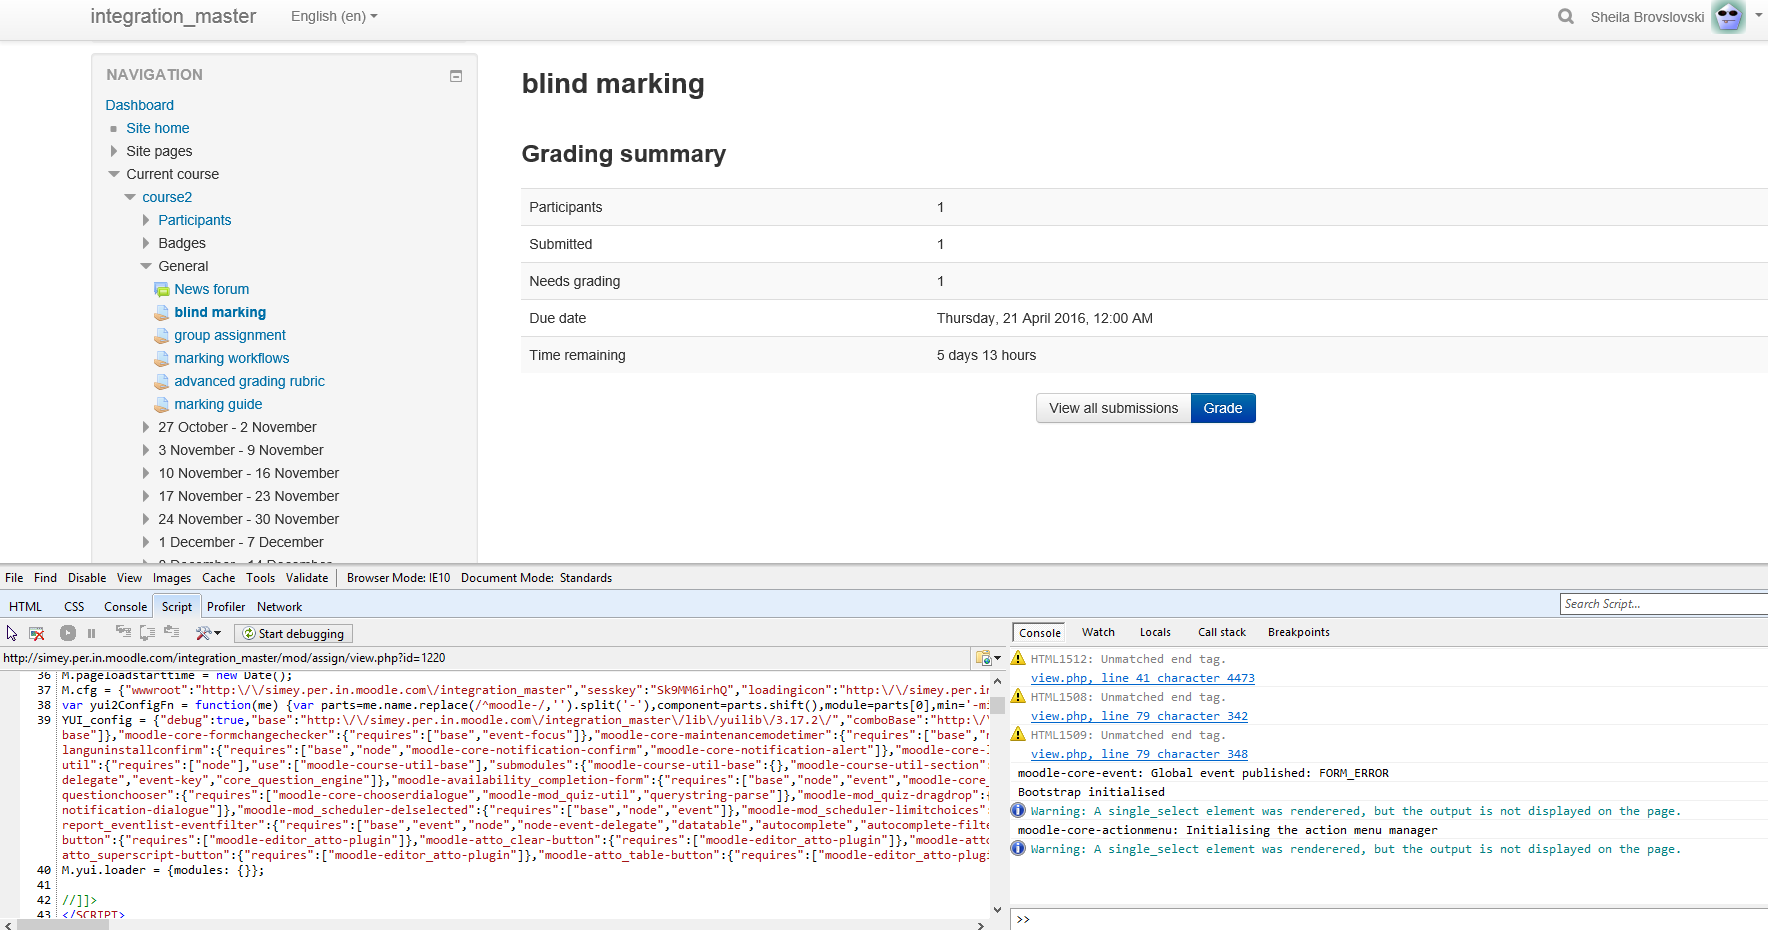The width and height of the screenshot is (1768, 930).
Task: Open the Validate menu in developer tools
Action: click(x=307, y=578)
